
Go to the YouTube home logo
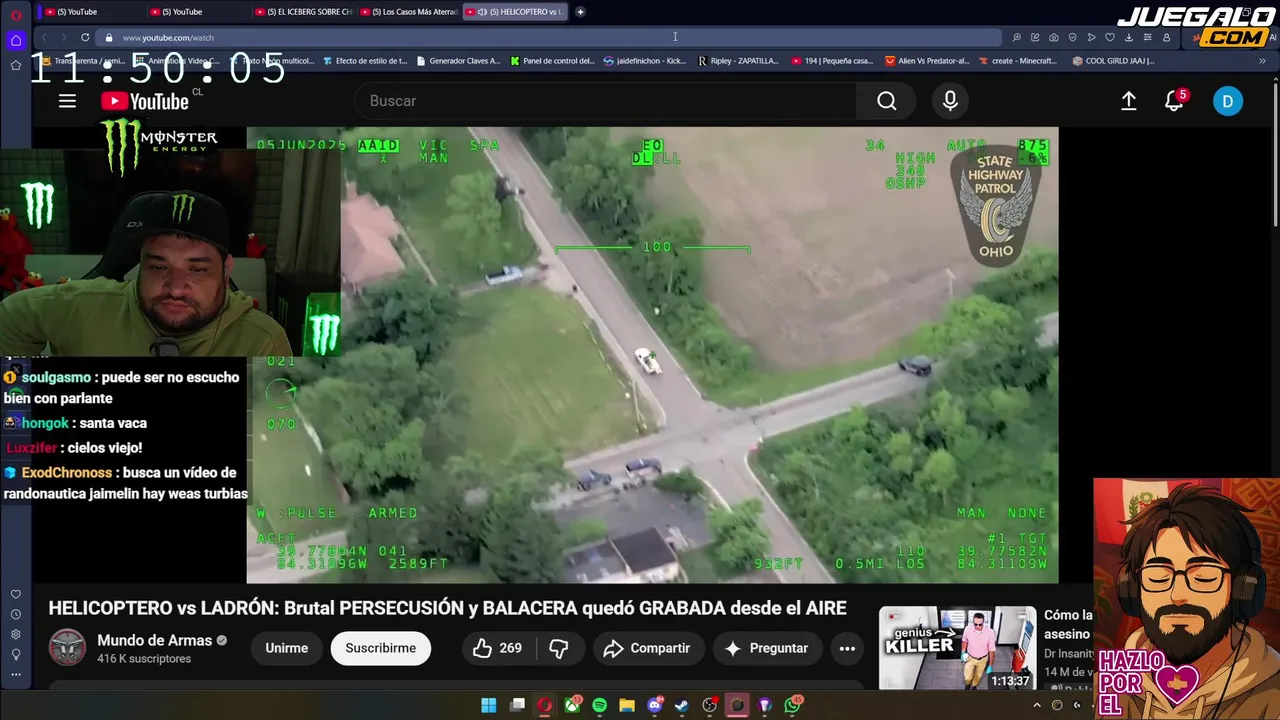145,101
